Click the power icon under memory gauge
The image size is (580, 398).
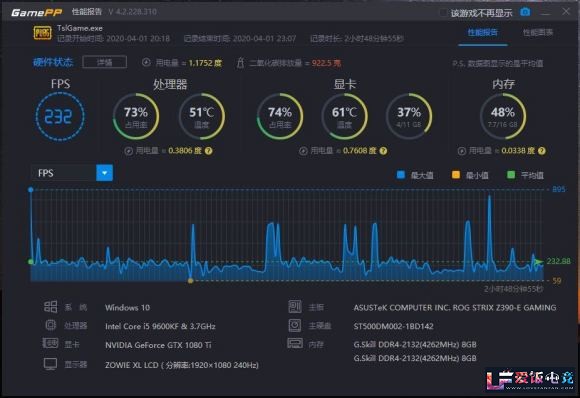coord(461,151)
